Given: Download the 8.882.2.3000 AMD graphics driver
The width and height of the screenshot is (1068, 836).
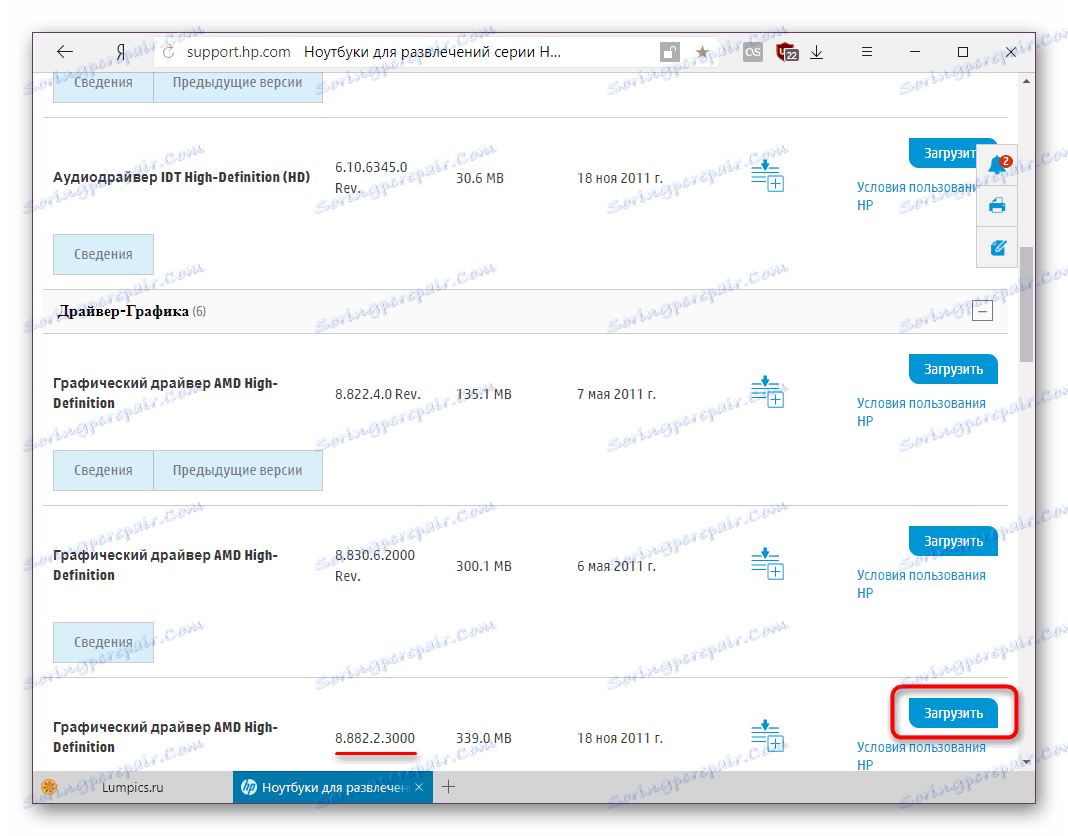Looking at the screenshot, I should point(953,713).
